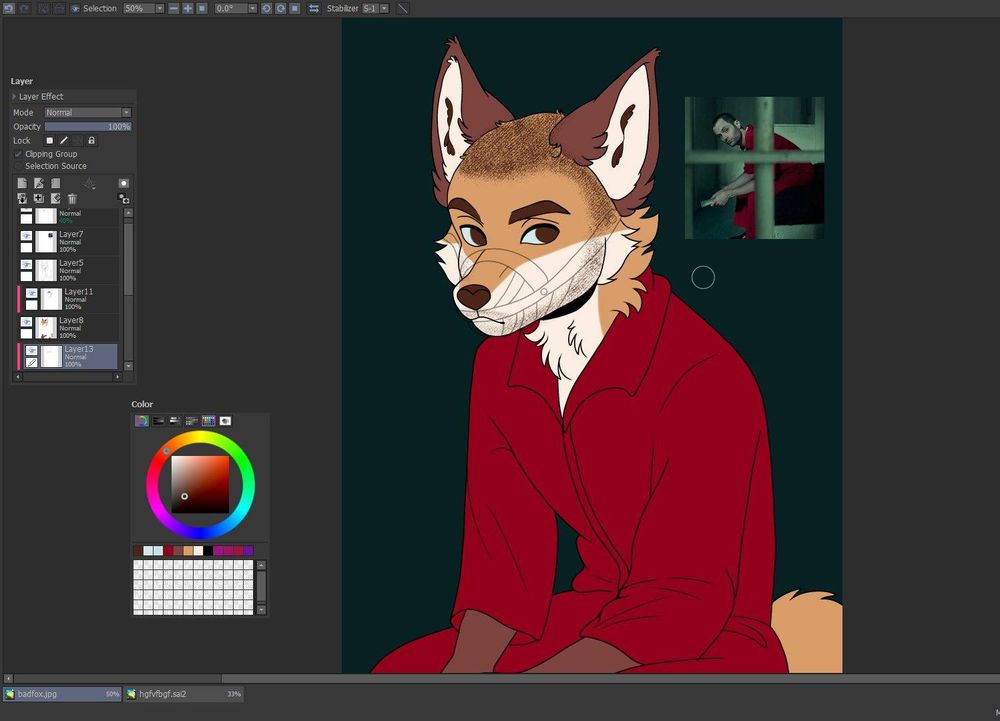This screenshot has height=721, width=1000.
Task: Open the zoom percentage dropdown showing 50%
Action: [159, 8]
